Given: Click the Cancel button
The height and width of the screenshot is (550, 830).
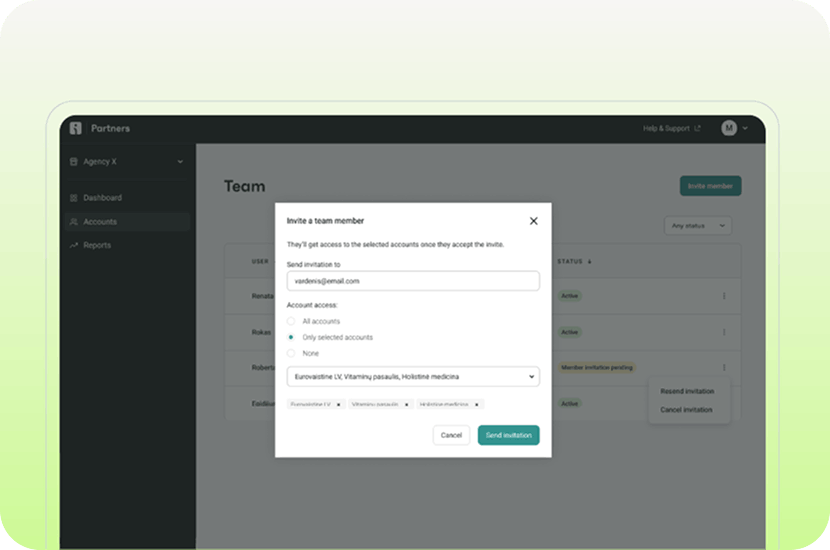Looking at the screenshot, I should (451, 435).
